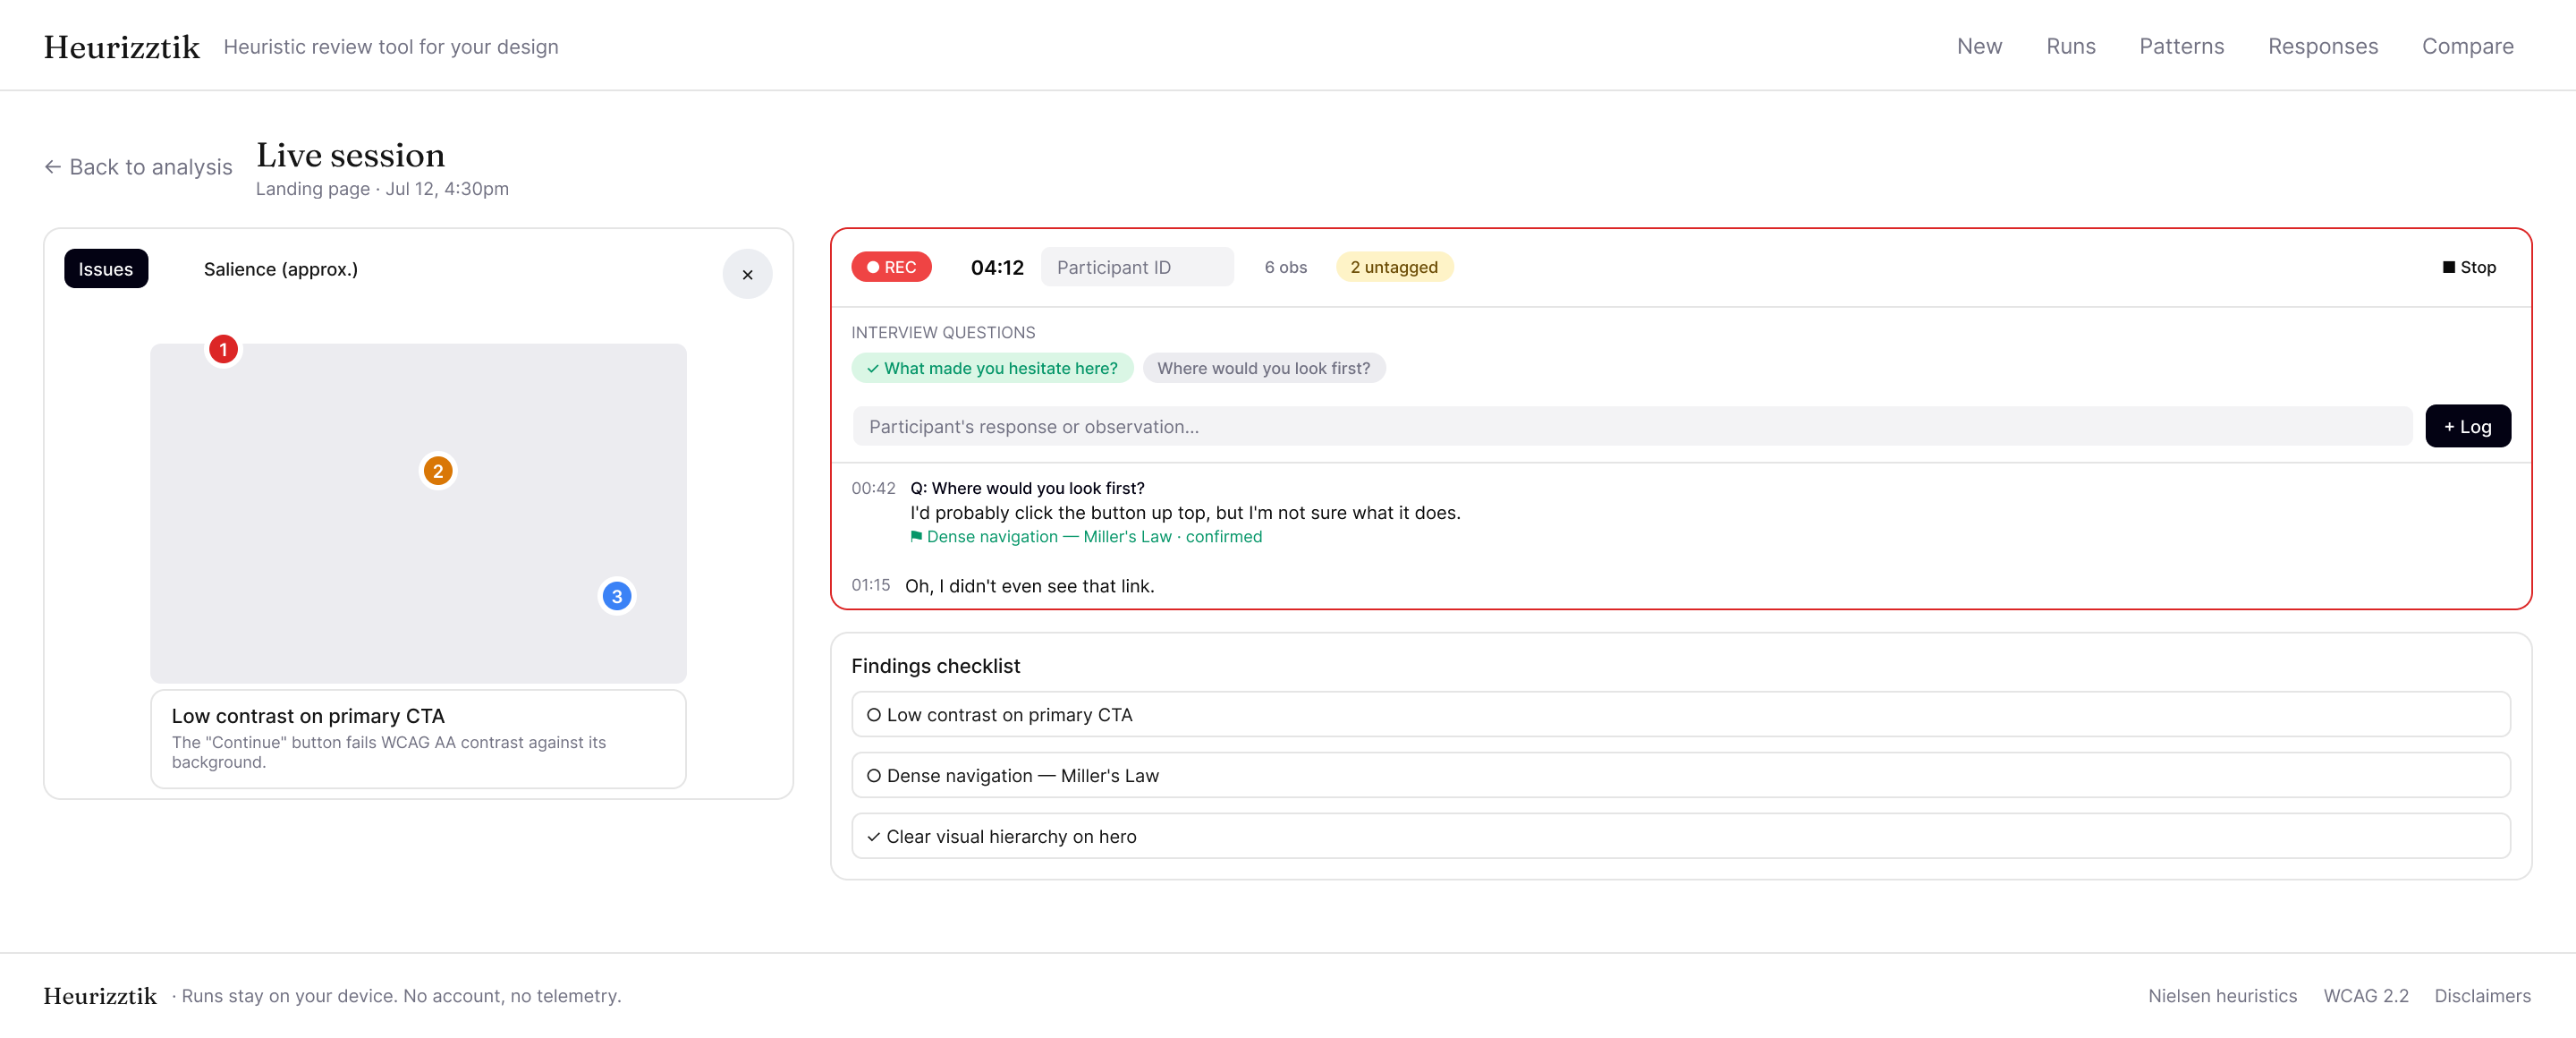This screenshot has height=1038, width=2576.
Task: Open the Responses page
Action: click(x=2322, y=46)
